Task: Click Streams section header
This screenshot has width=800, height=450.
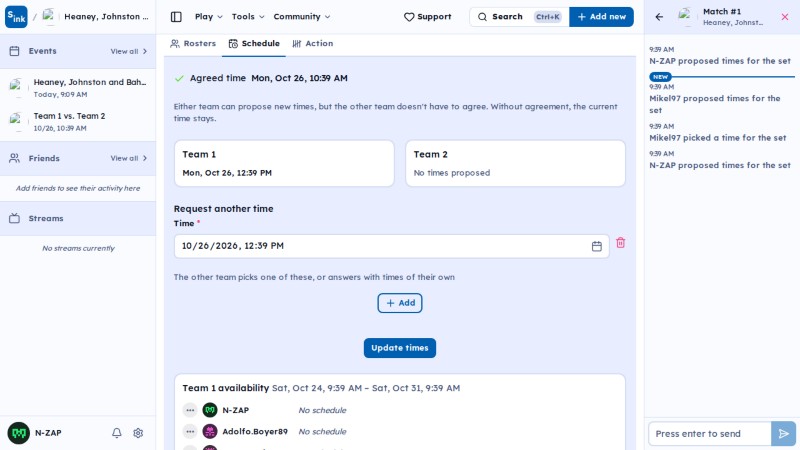Action: coord(78,218)
